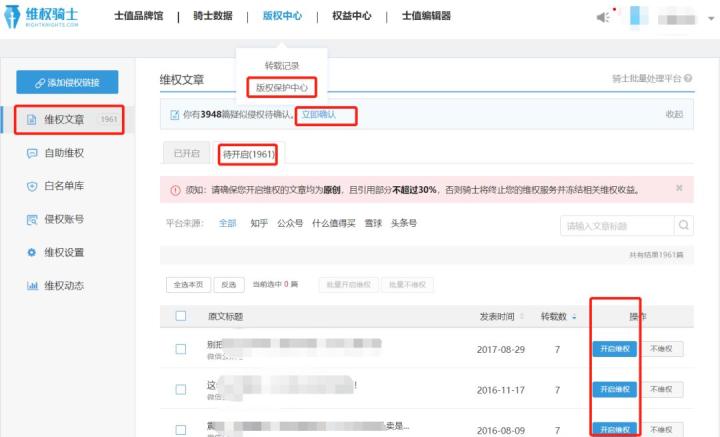Filter platform source by 什么值得买
Viewport: 720px width, 437px height.
[x=334, y=224]
